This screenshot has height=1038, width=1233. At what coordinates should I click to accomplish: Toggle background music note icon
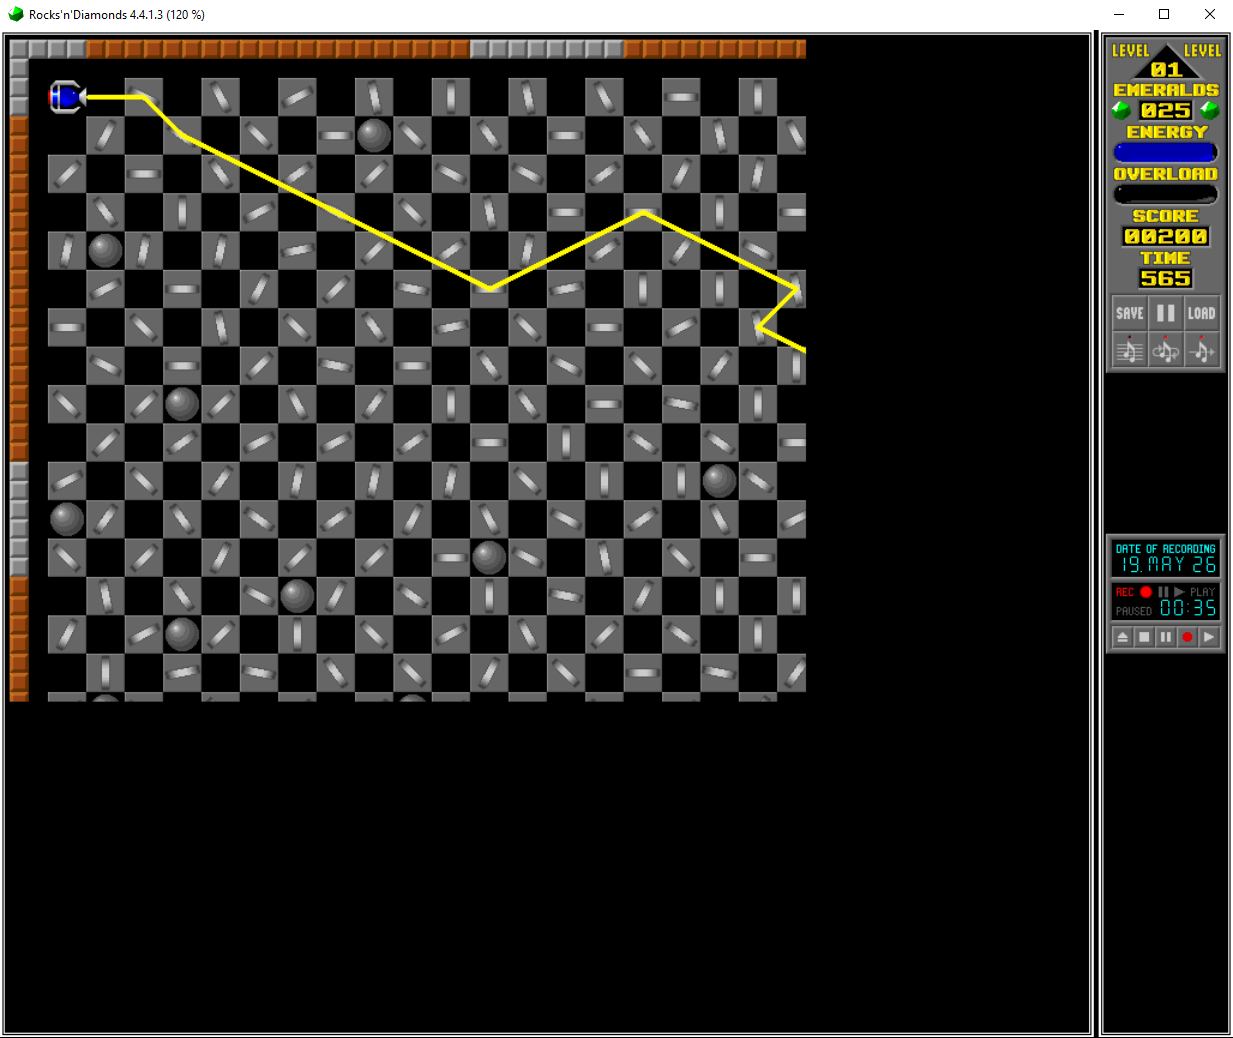[x=1129, y=350]
